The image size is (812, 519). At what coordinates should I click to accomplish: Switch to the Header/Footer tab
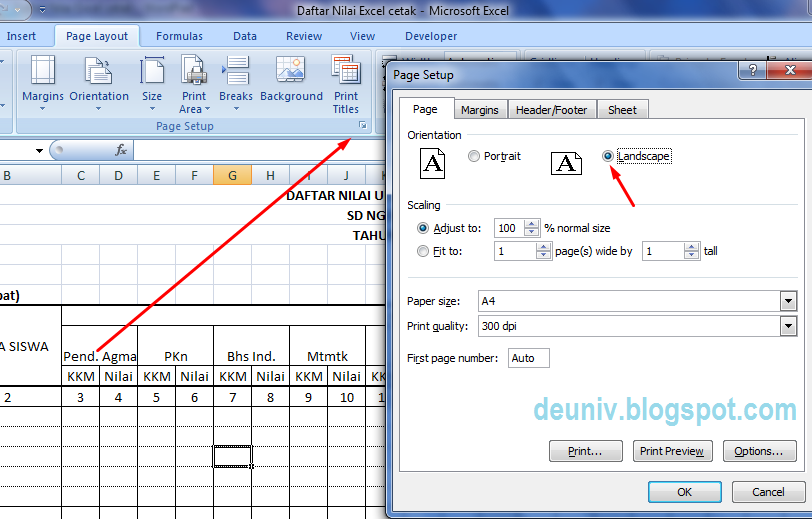pos(552,110)
